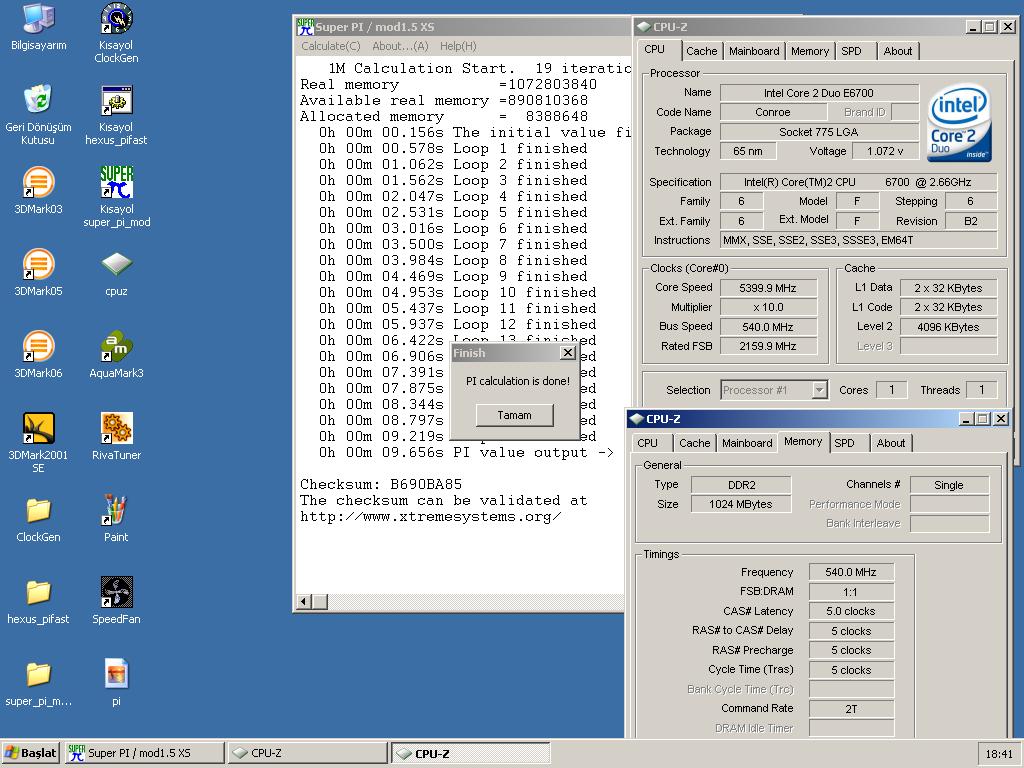Select the cpuz desktop icon

tap(116, 272)
